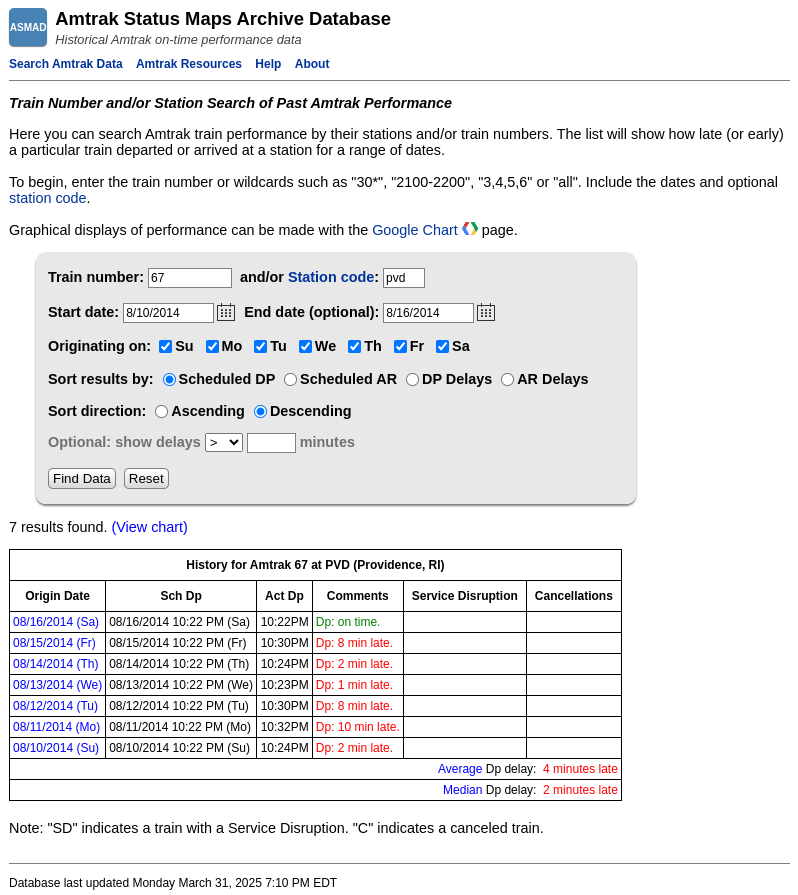The image size is (798, 895).
Task: Click the Reset button
Action: [x=146, y=478]
